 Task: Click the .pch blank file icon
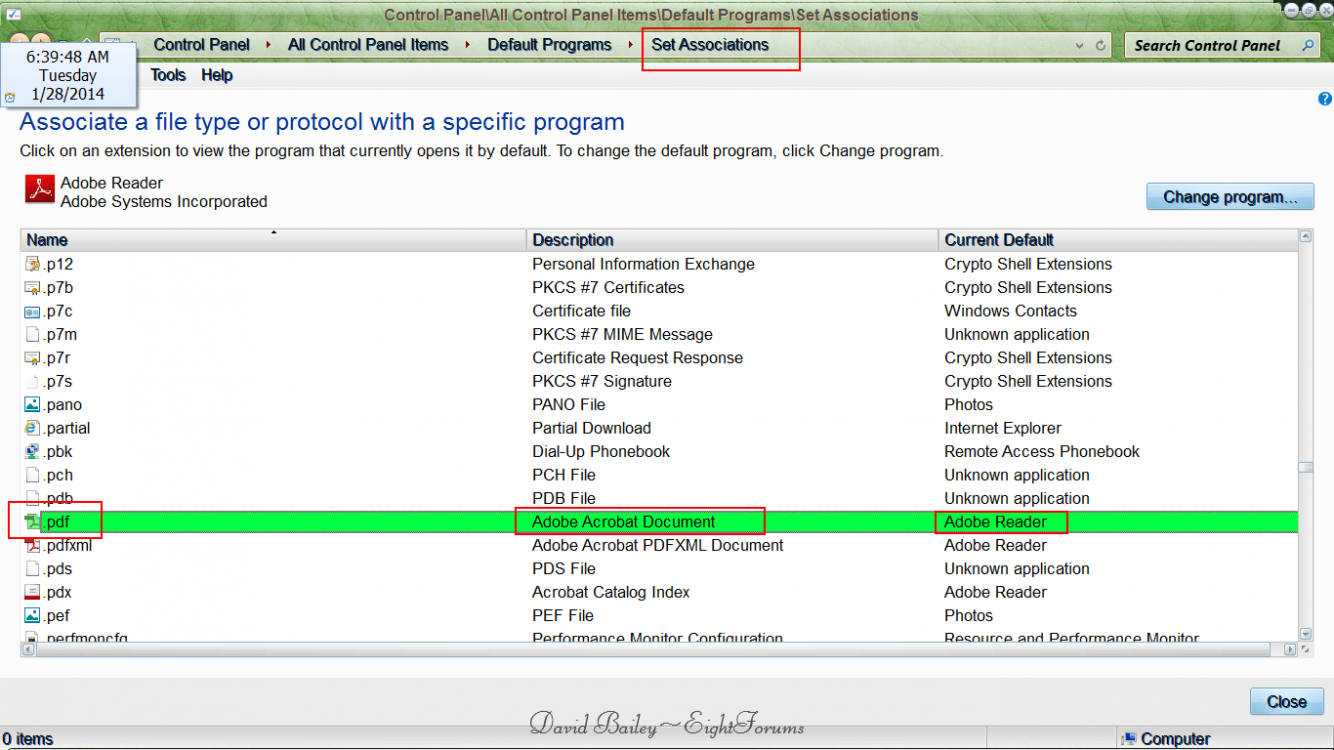(x=32, y=475)
